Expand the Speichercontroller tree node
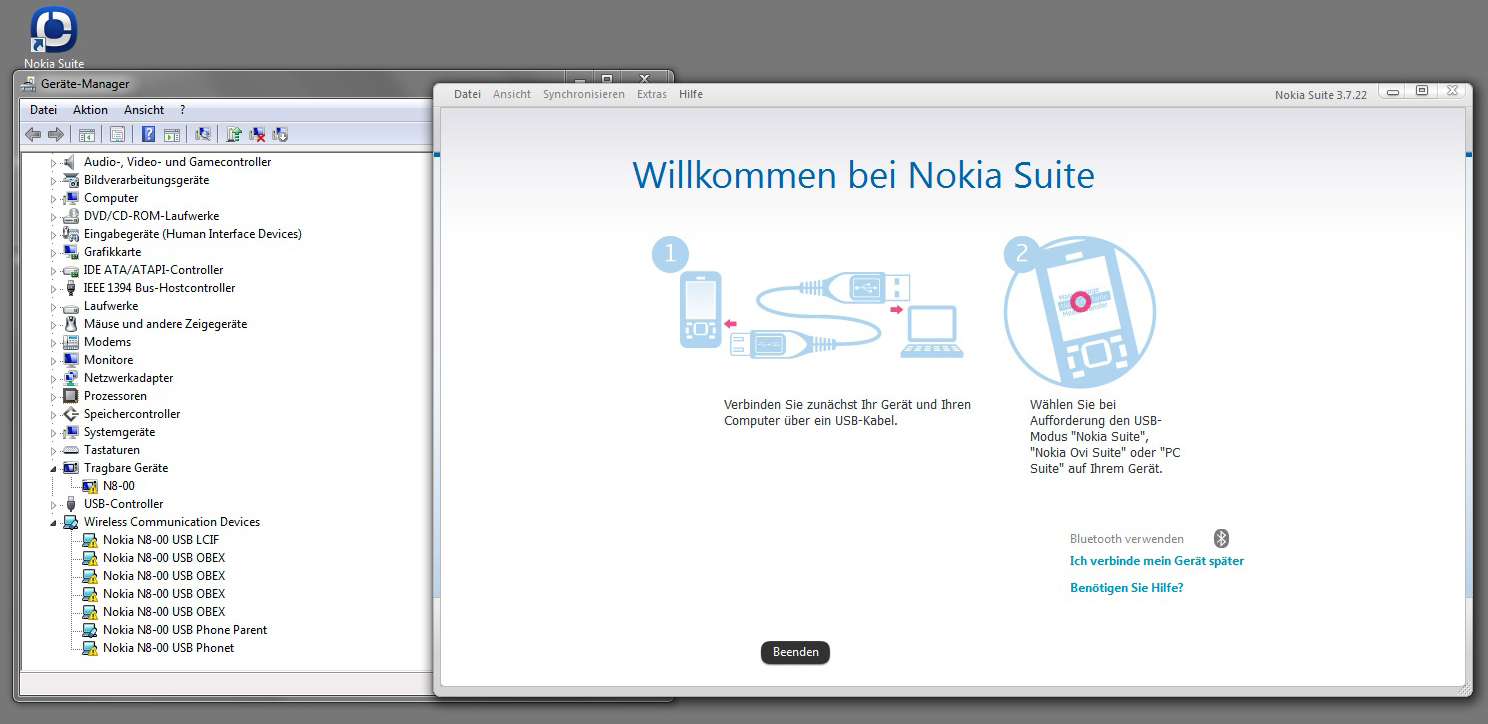Screen dimensions: 1488x724 tap(54, 414)
